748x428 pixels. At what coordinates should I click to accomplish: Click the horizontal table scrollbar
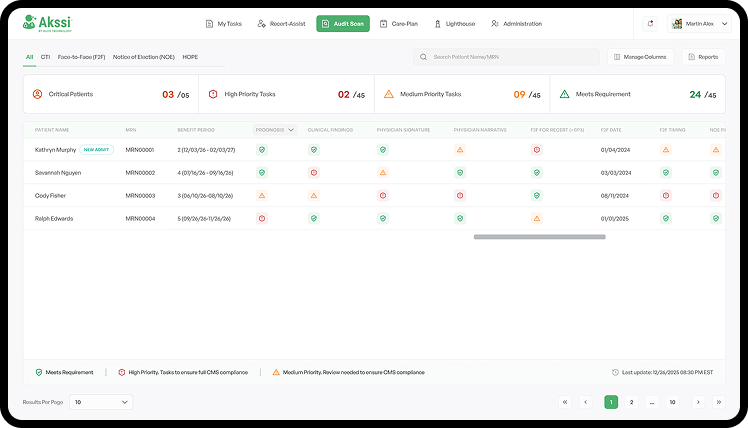(540, 237)
